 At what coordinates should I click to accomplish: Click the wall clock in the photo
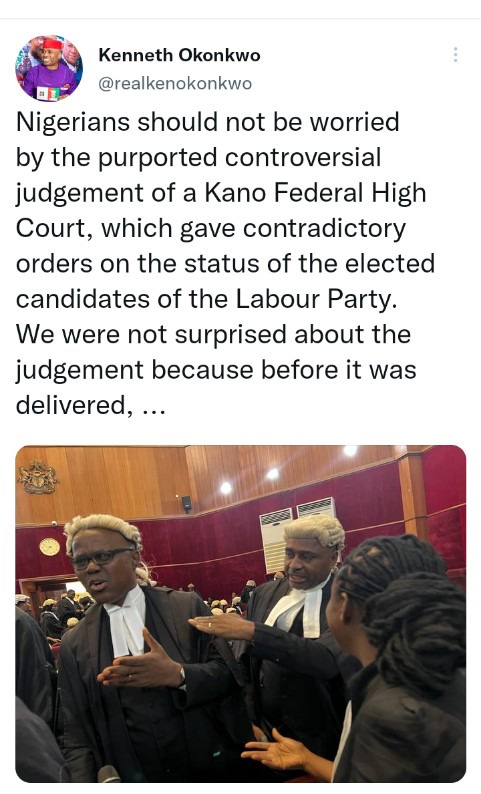50,546
